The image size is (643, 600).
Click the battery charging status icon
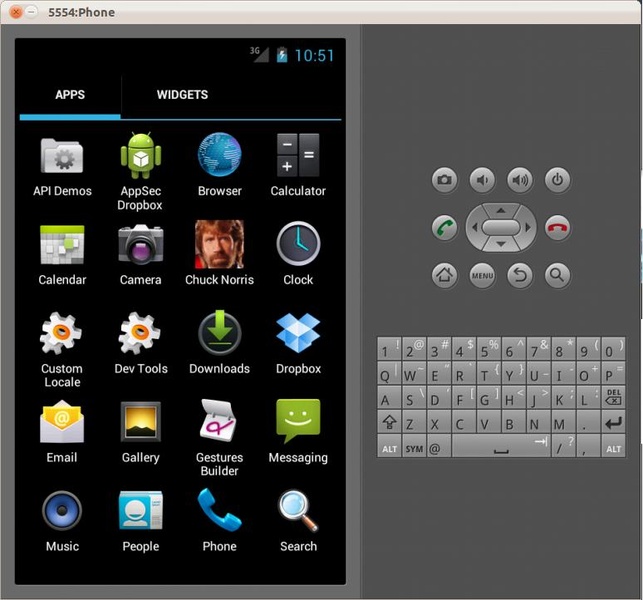coord(282,55)
